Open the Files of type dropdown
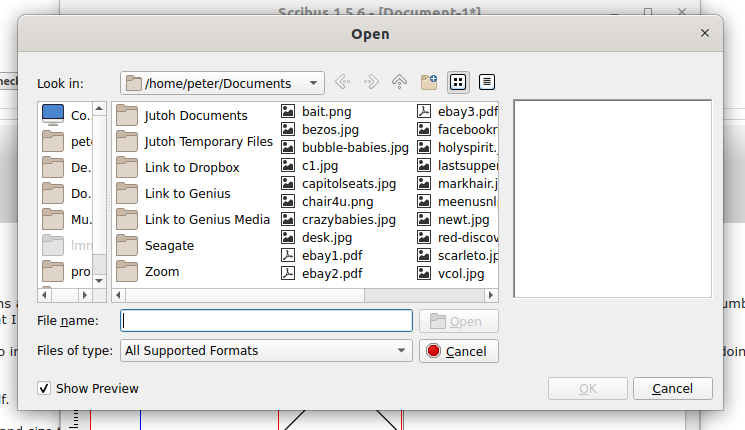The width and height of the screenshot is (745, 430). 265,351
